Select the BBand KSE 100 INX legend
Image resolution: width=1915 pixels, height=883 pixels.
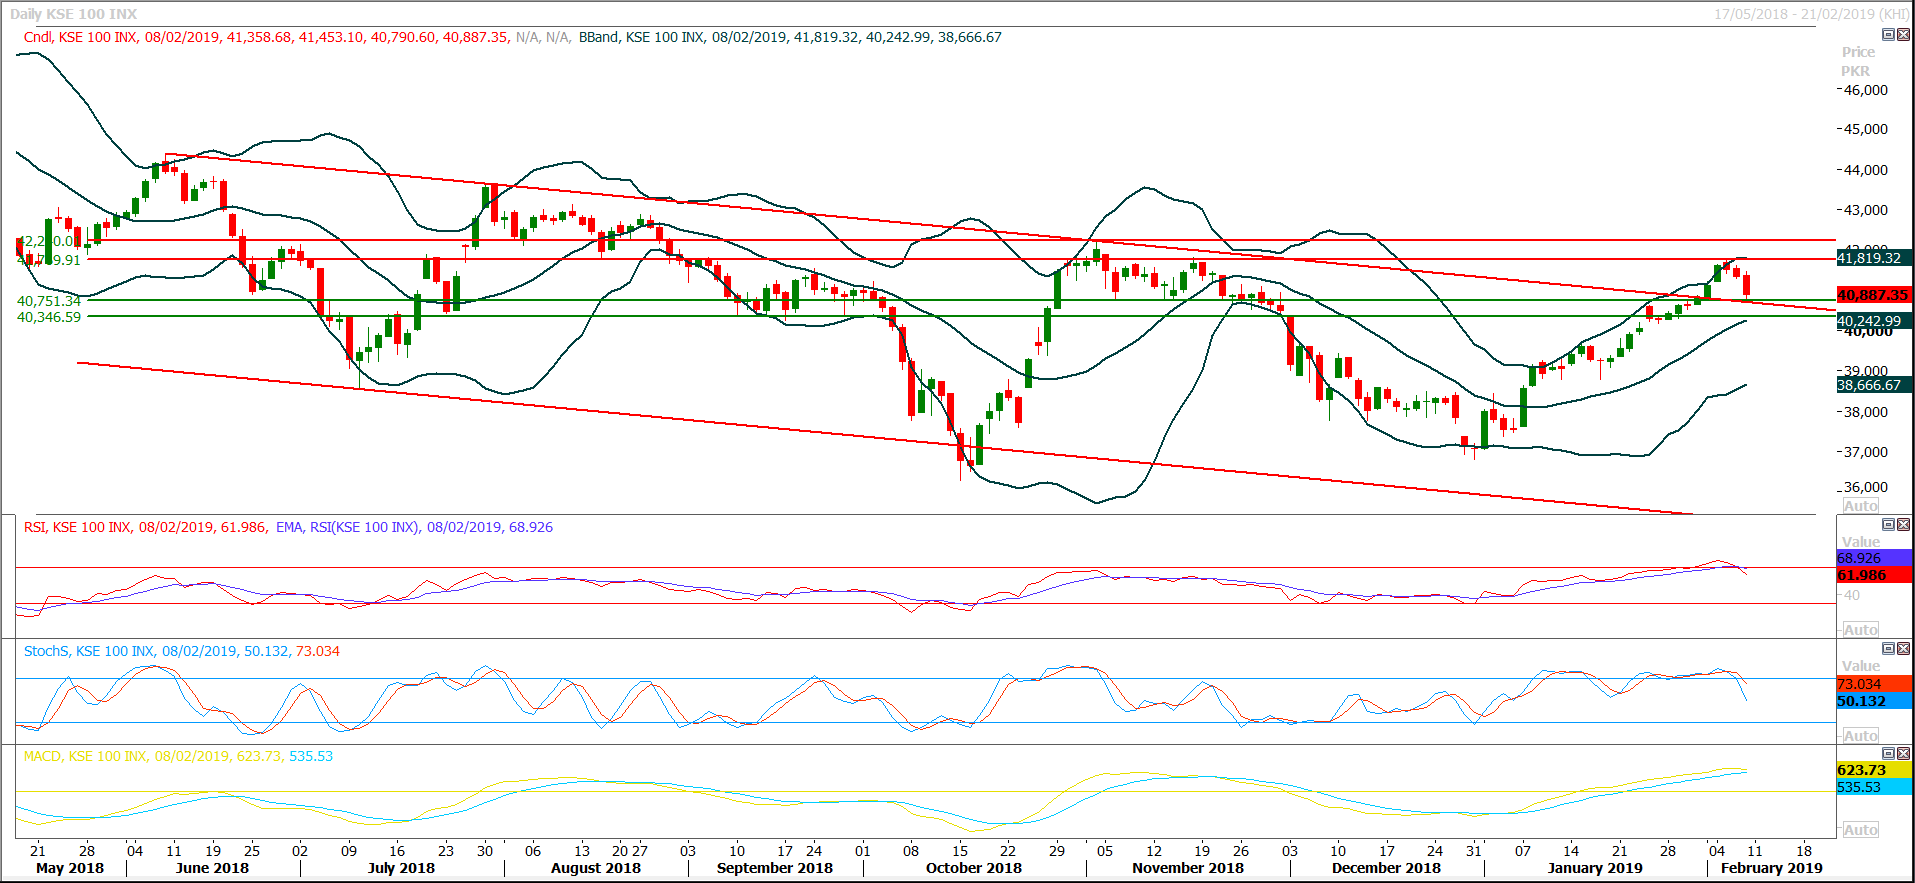click(x=790, y=37)
